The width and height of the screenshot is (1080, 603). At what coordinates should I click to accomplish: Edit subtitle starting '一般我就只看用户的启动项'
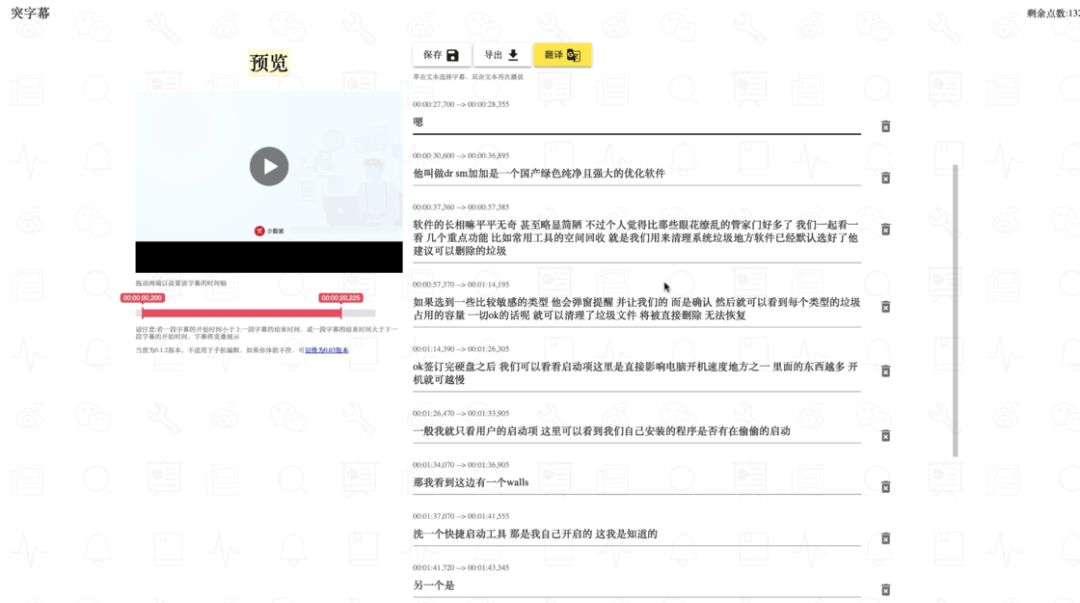pyautogui.click(x=636, y=431)
